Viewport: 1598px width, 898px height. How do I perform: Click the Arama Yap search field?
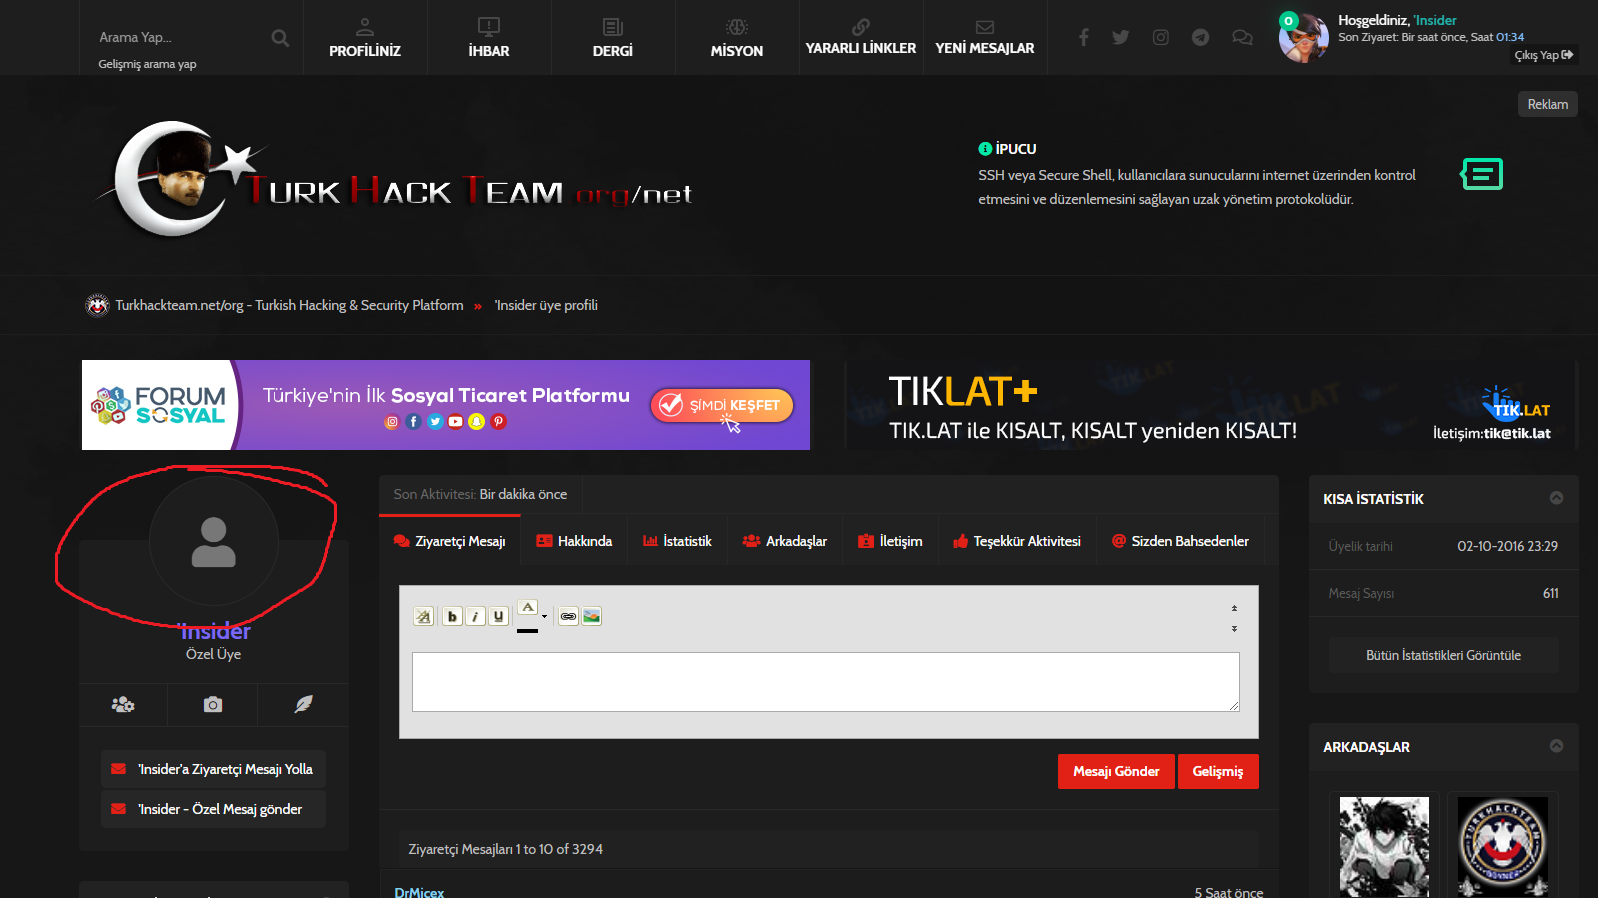pyautogui.click(x=178, y=38)
